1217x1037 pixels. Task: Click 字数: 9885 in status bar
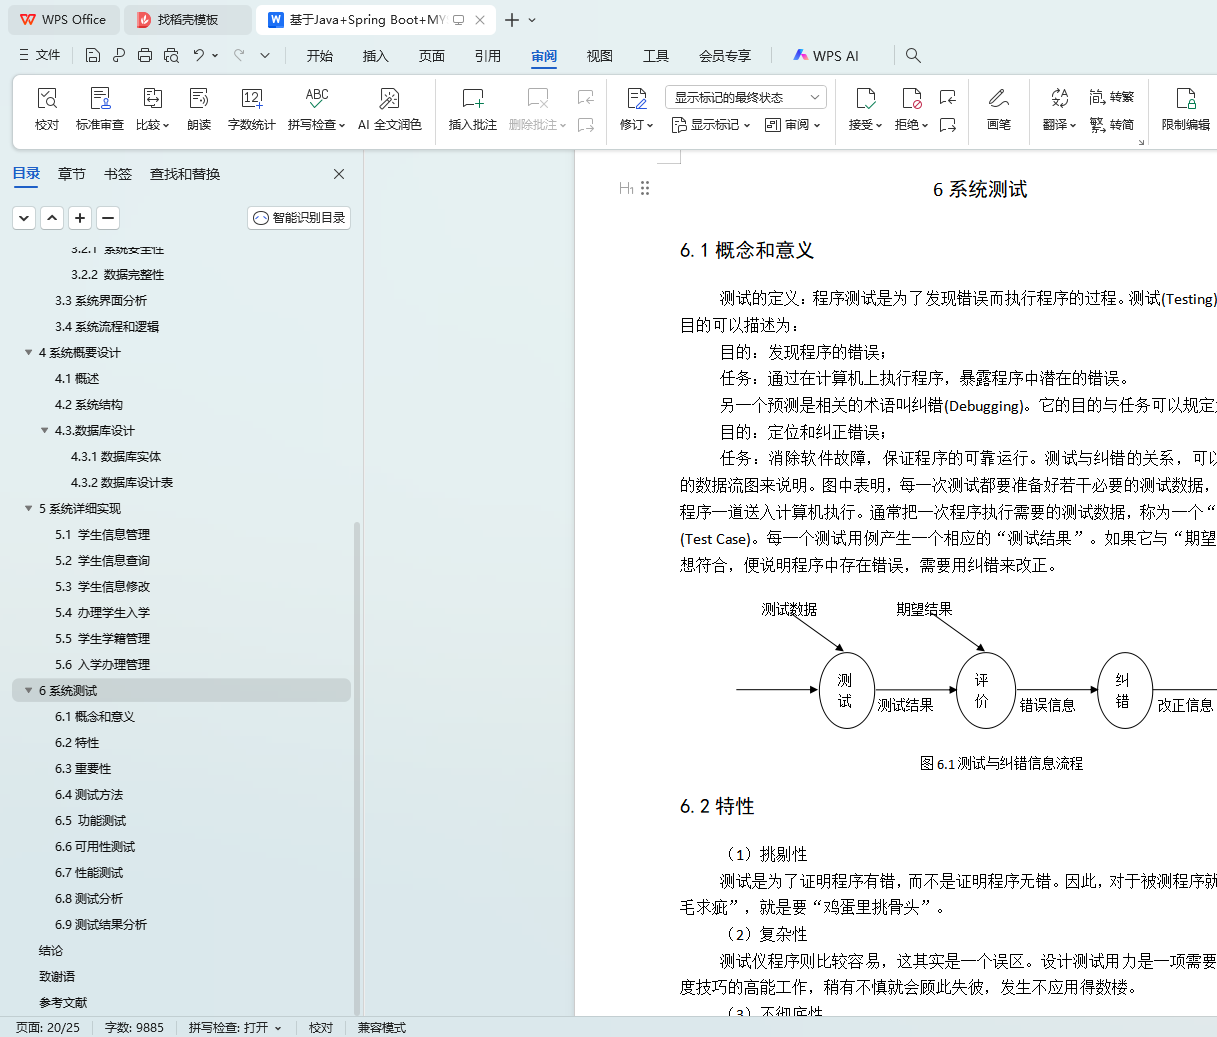coord(134,1027)
